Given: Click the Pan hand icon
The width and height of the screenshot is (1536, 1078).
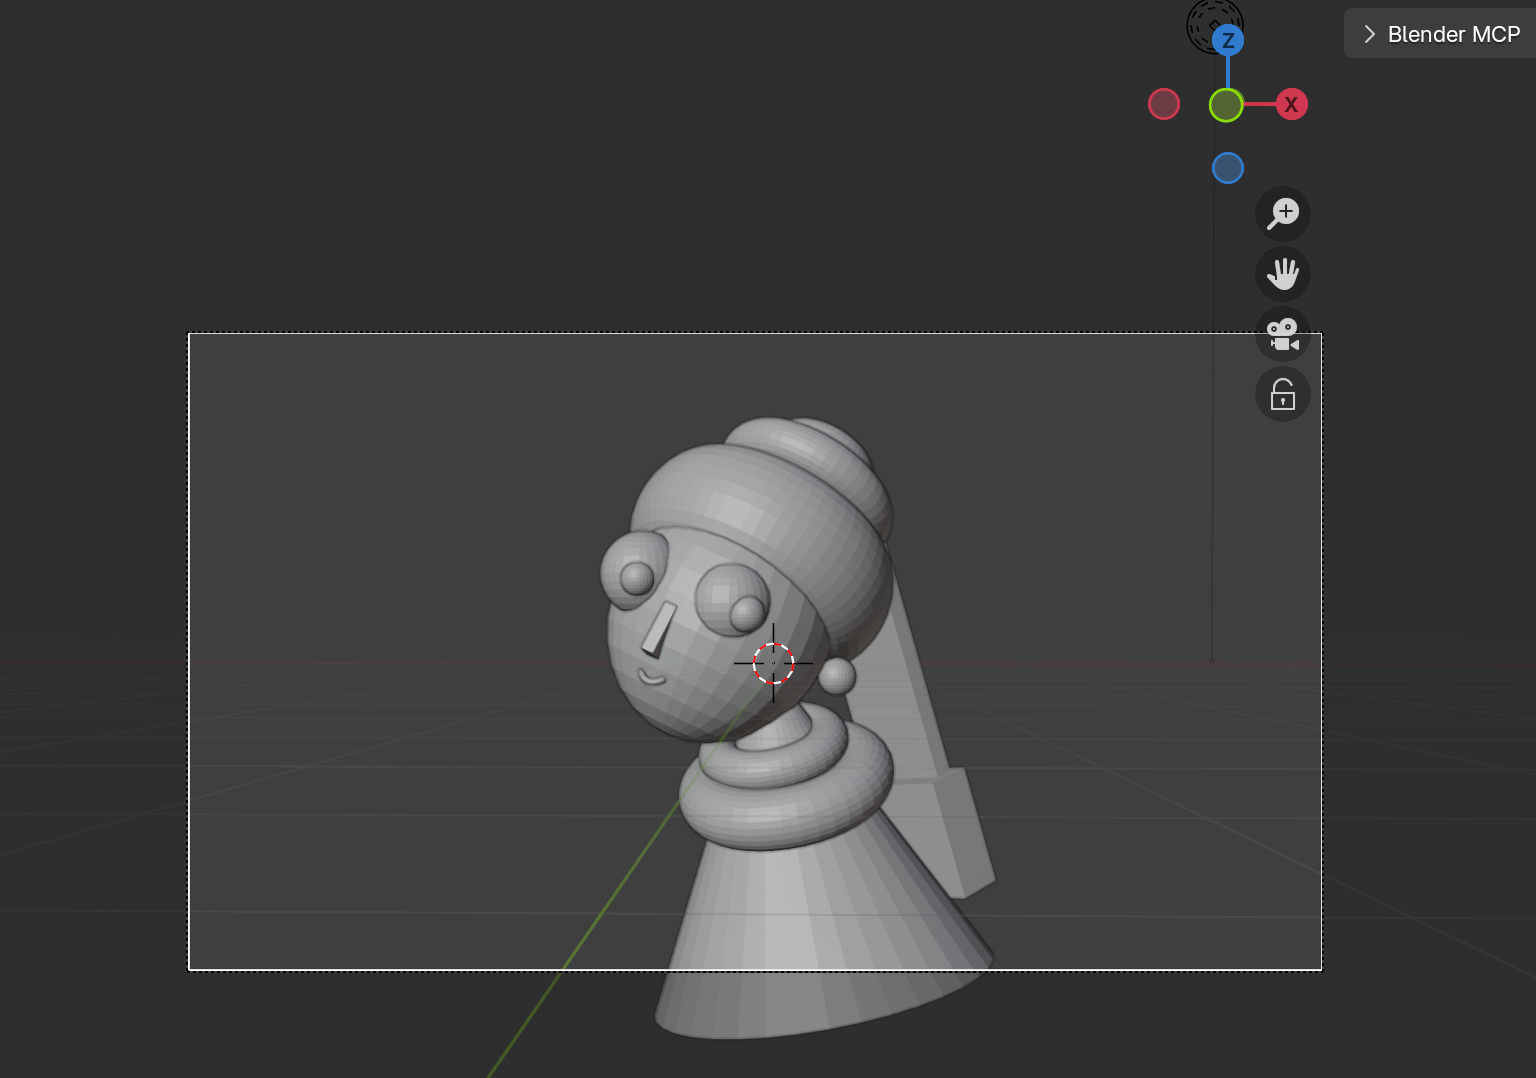Looking at the screenshot, I should click(x=1283, y=274).
